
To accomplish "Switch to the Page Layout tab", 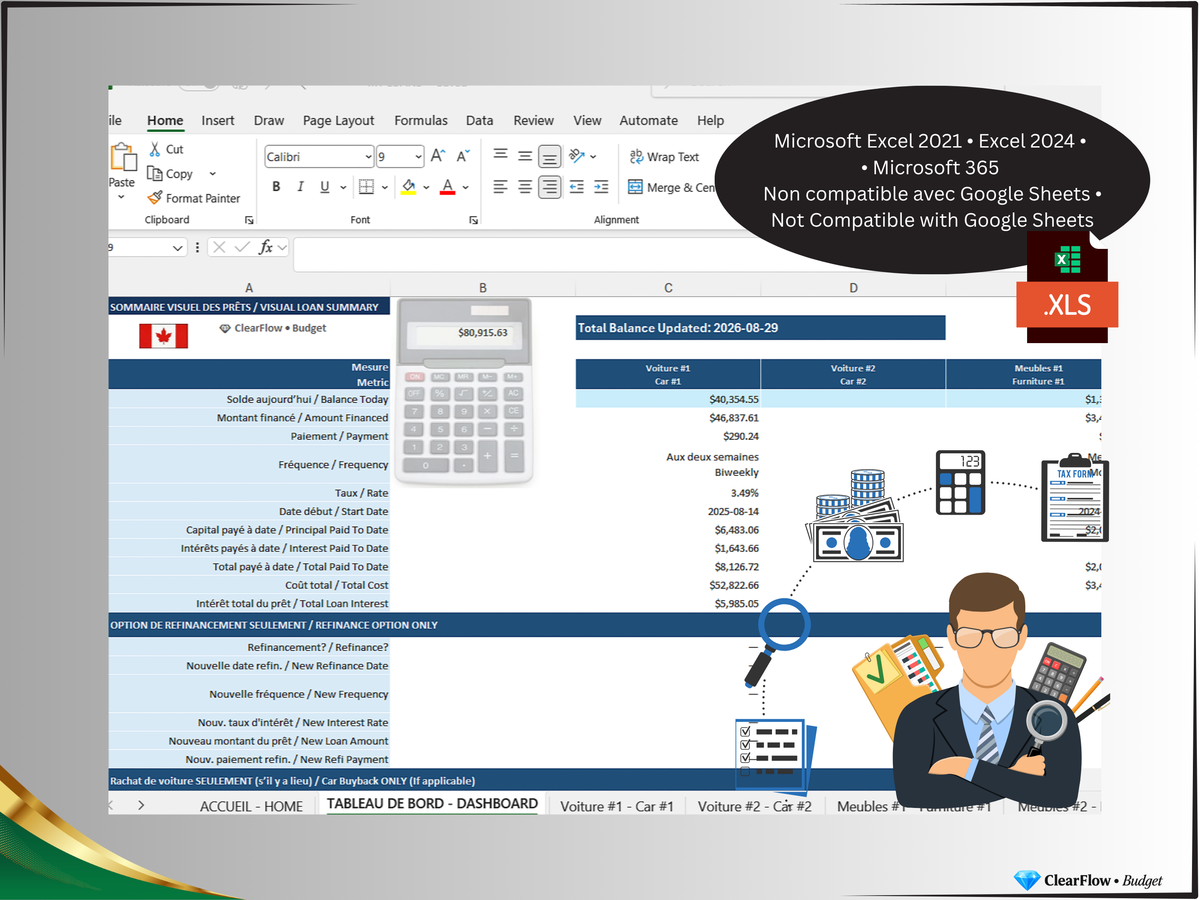I will [339, 120].
